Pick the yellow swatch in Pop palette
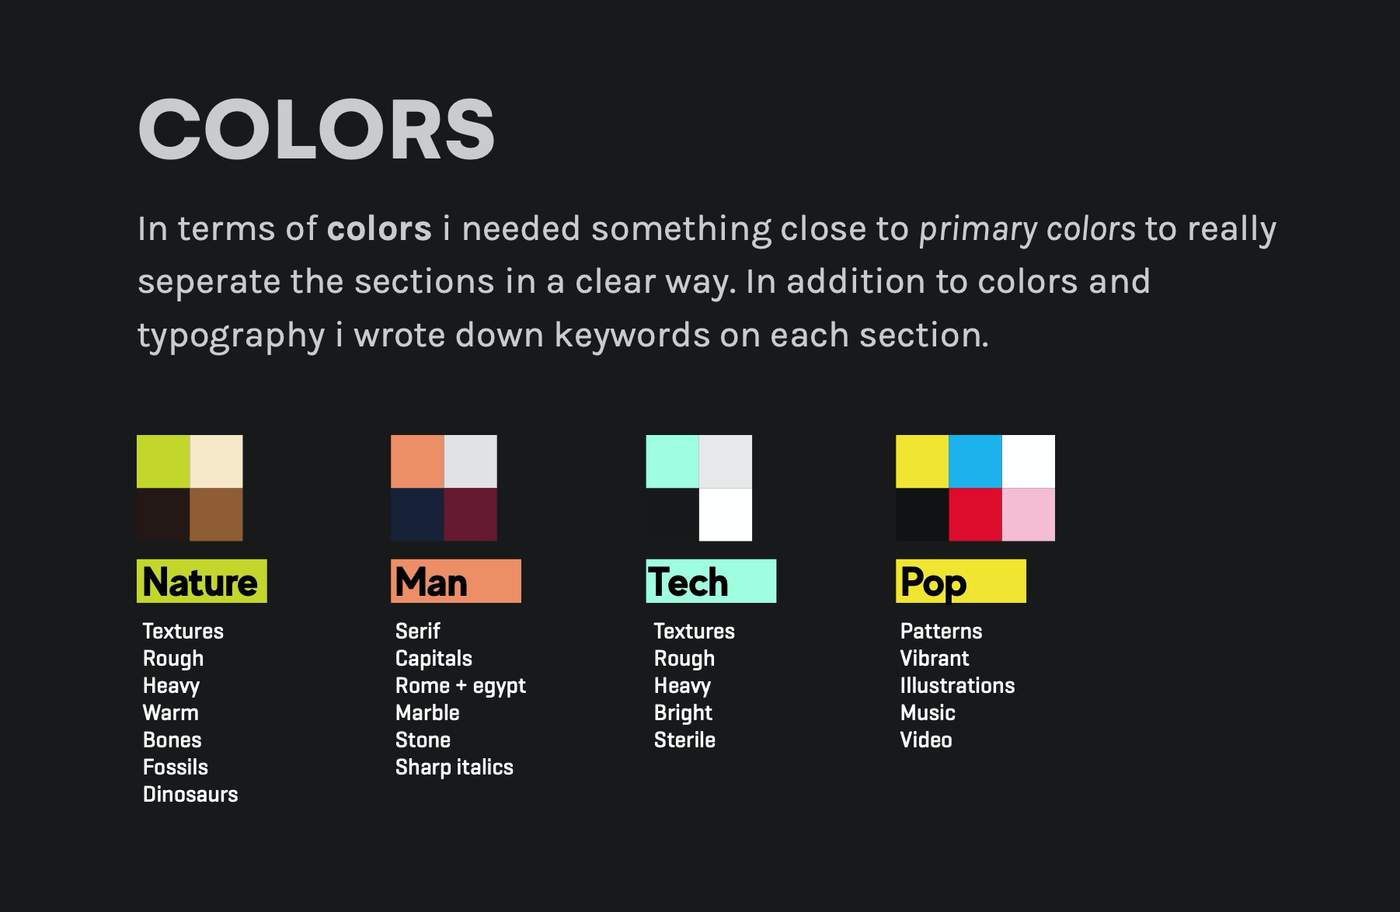This screenshot has height=912, width=1400. point(922,461)
